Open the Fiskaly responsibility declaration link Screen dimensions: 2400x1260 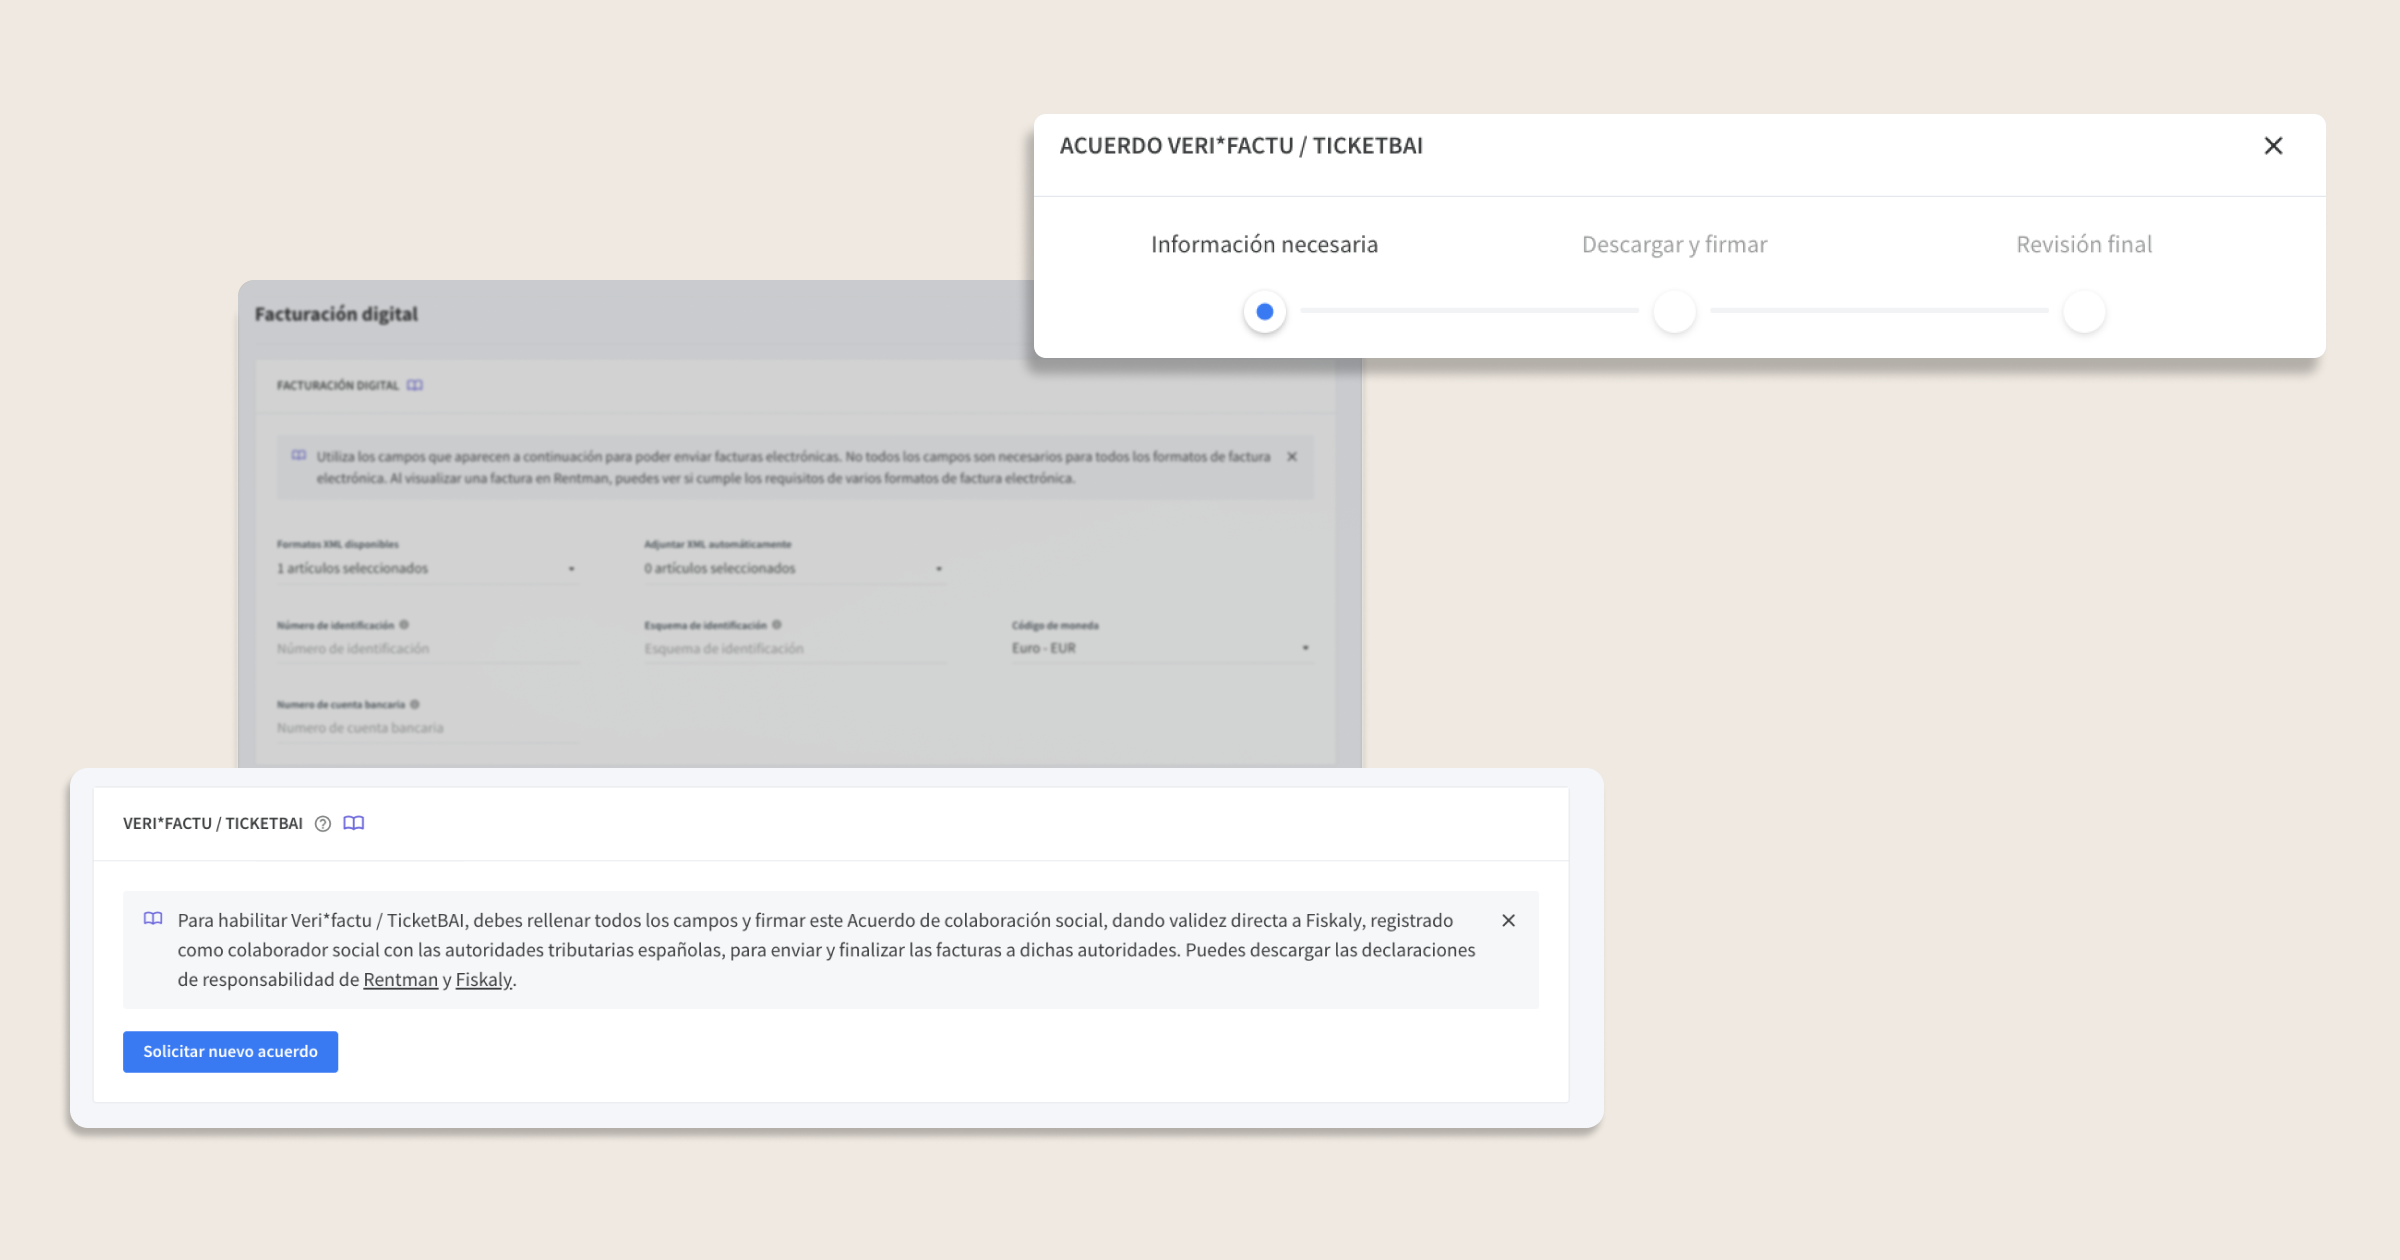(x=483, y=980)
